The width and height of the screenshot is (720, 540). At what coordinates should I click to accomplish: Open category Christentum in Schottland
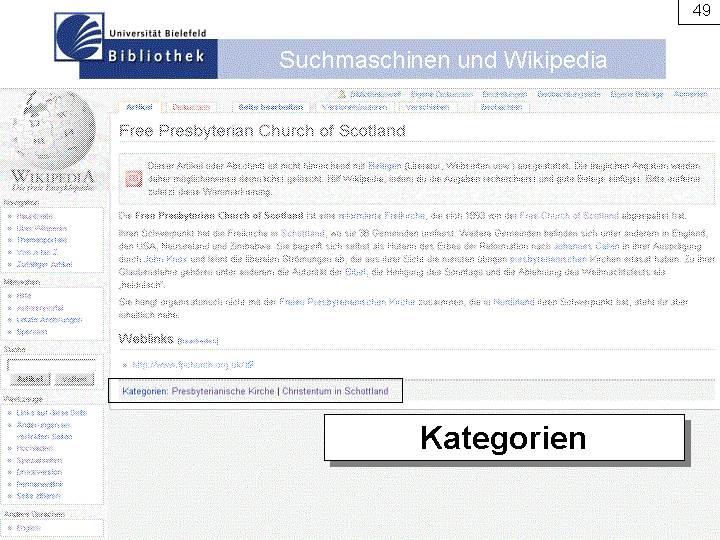click(x=335, y=391)
